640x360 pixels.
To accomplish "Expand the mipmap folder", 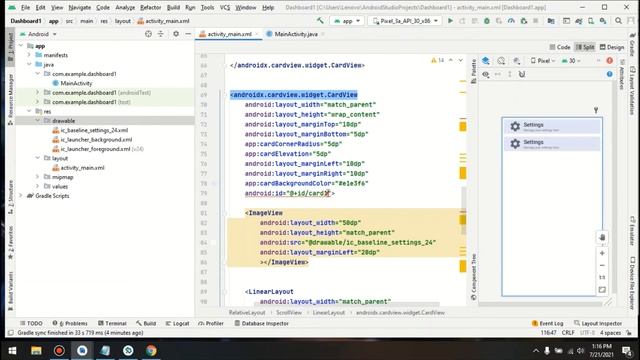I will click(x=38, y=177).
